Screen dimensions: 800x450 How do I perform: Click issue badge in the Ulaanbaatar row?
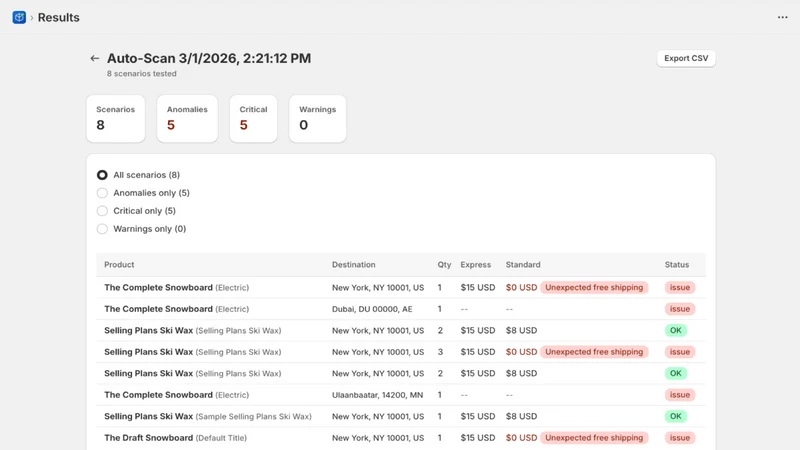[680, 395]
